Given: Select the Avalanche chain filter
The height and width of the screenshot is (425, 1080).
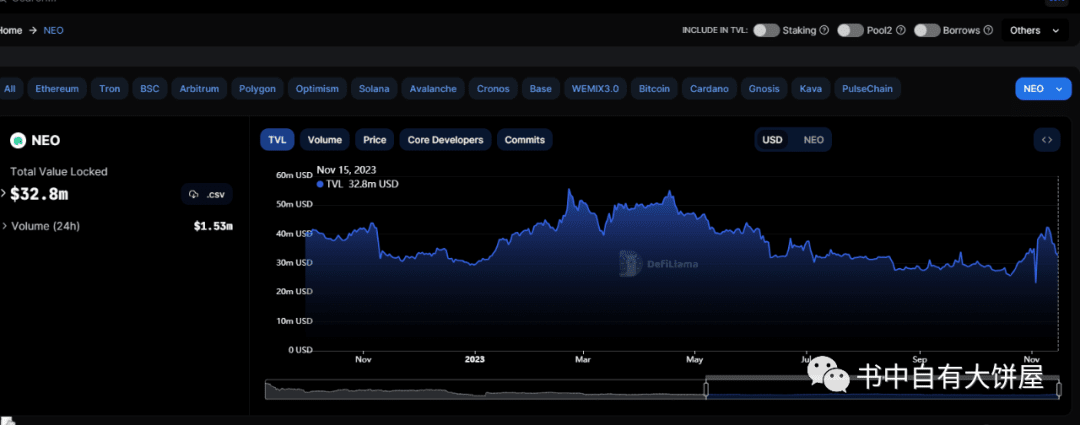Looking at the screenshot, I should [433, 89].
